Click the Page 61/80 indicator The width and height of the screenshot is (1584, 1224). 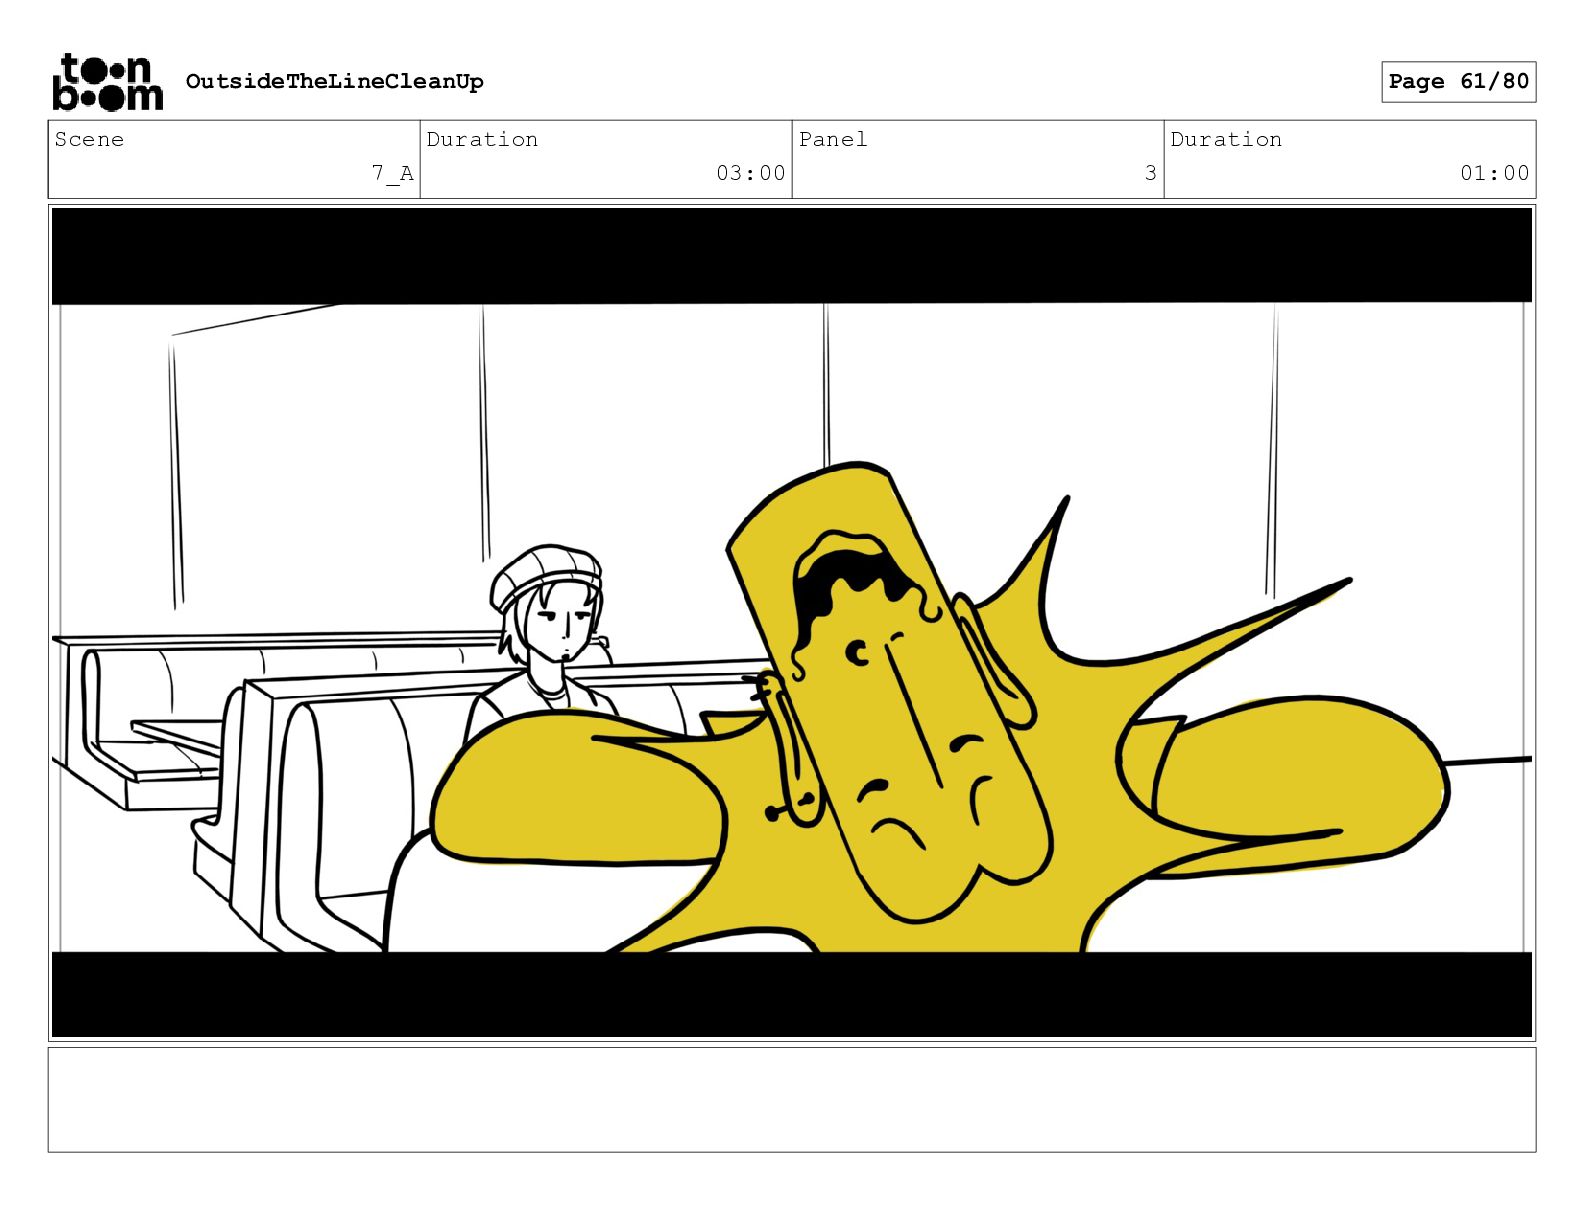[x=1458, y=81]
